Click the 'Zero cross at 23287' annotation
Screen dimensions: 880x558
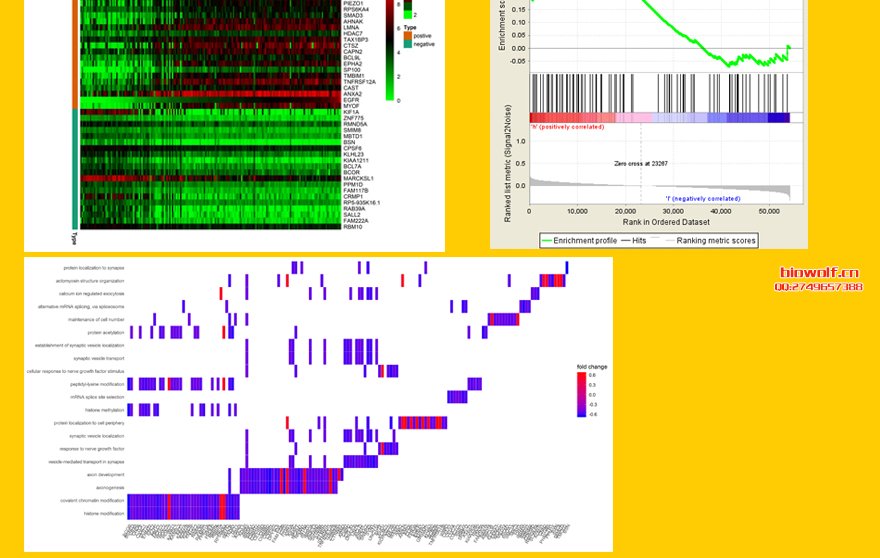[641, 164]
